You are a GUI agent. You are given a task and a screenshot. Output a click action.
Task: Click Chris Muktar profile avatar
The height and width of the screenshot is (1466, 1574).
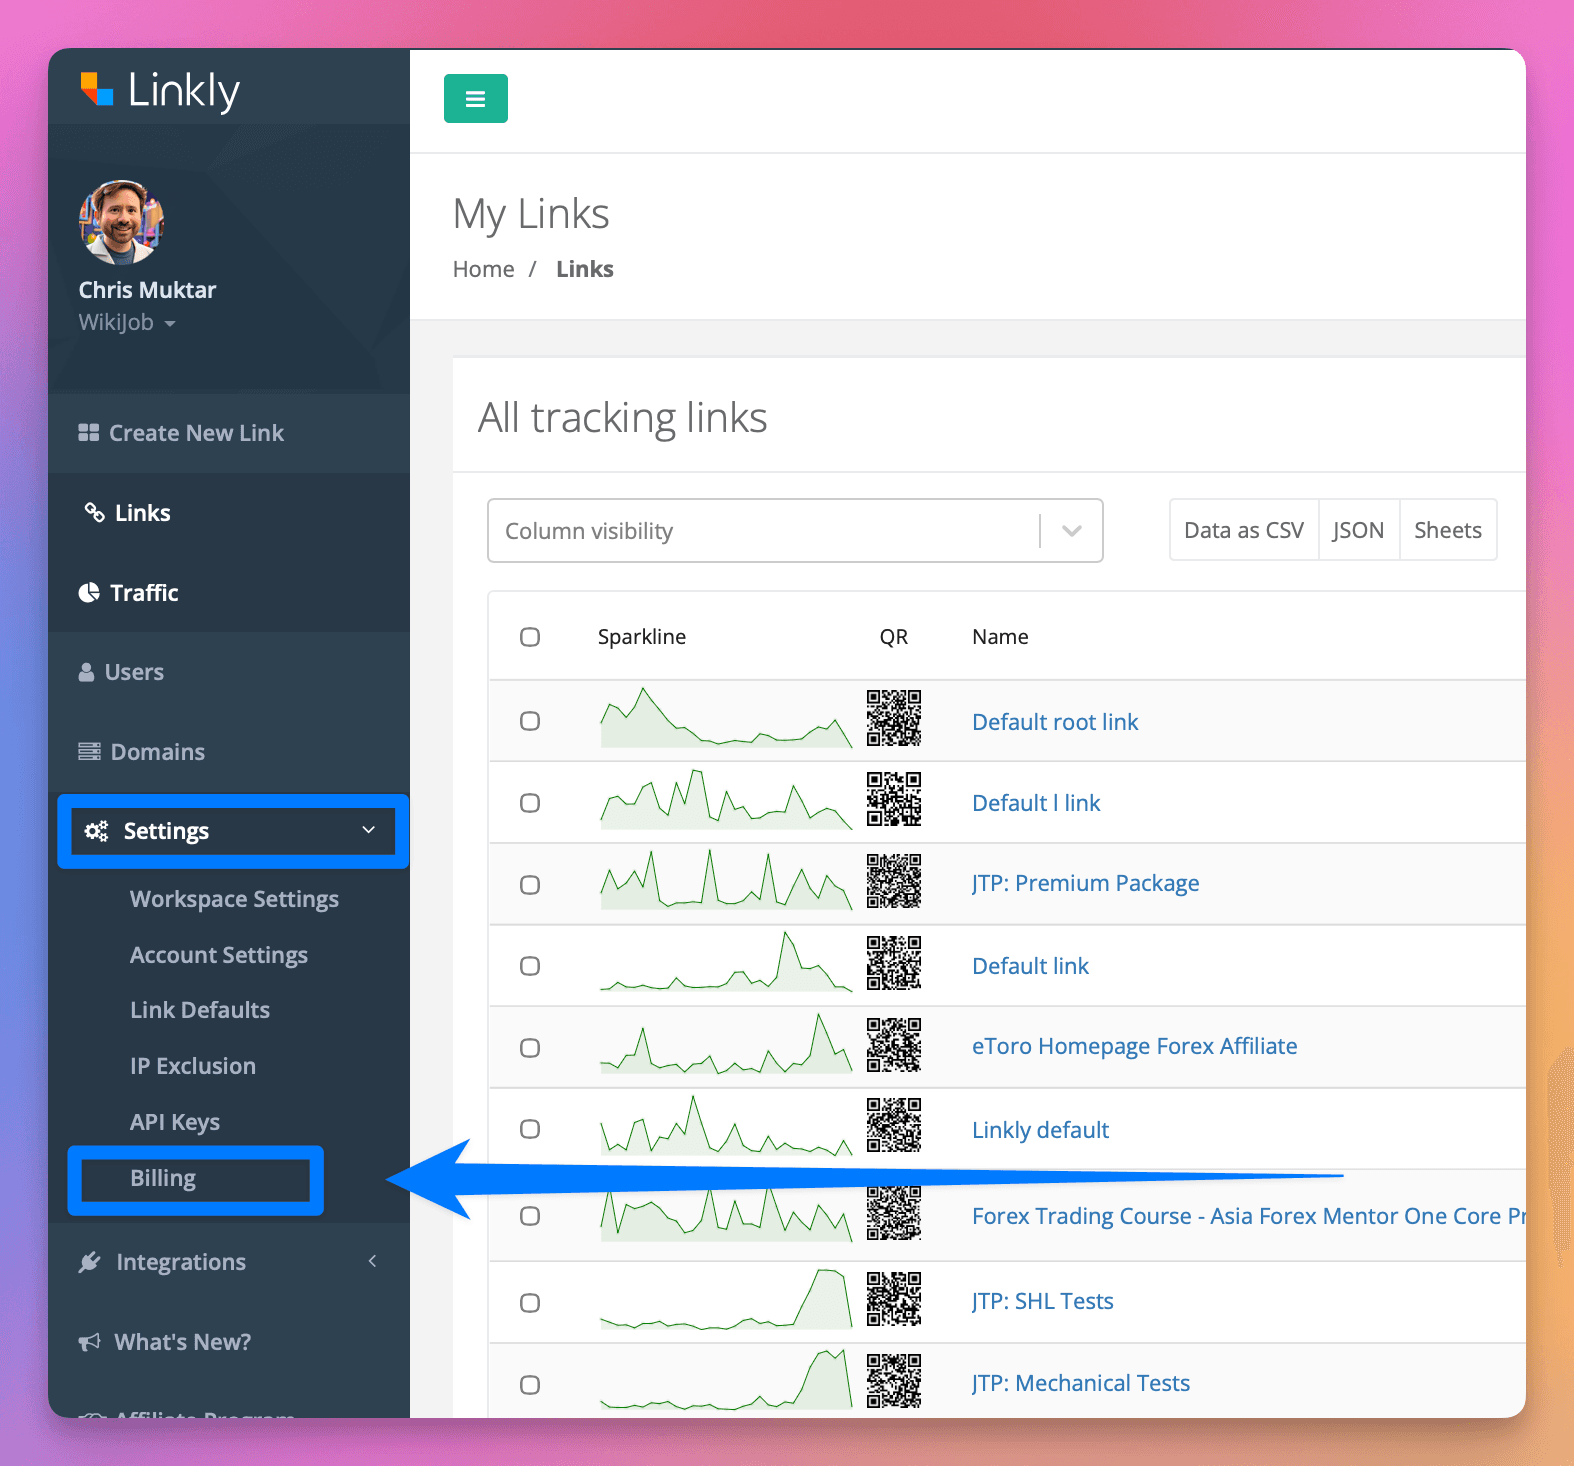pyautogui.click(x=121, y=222)
